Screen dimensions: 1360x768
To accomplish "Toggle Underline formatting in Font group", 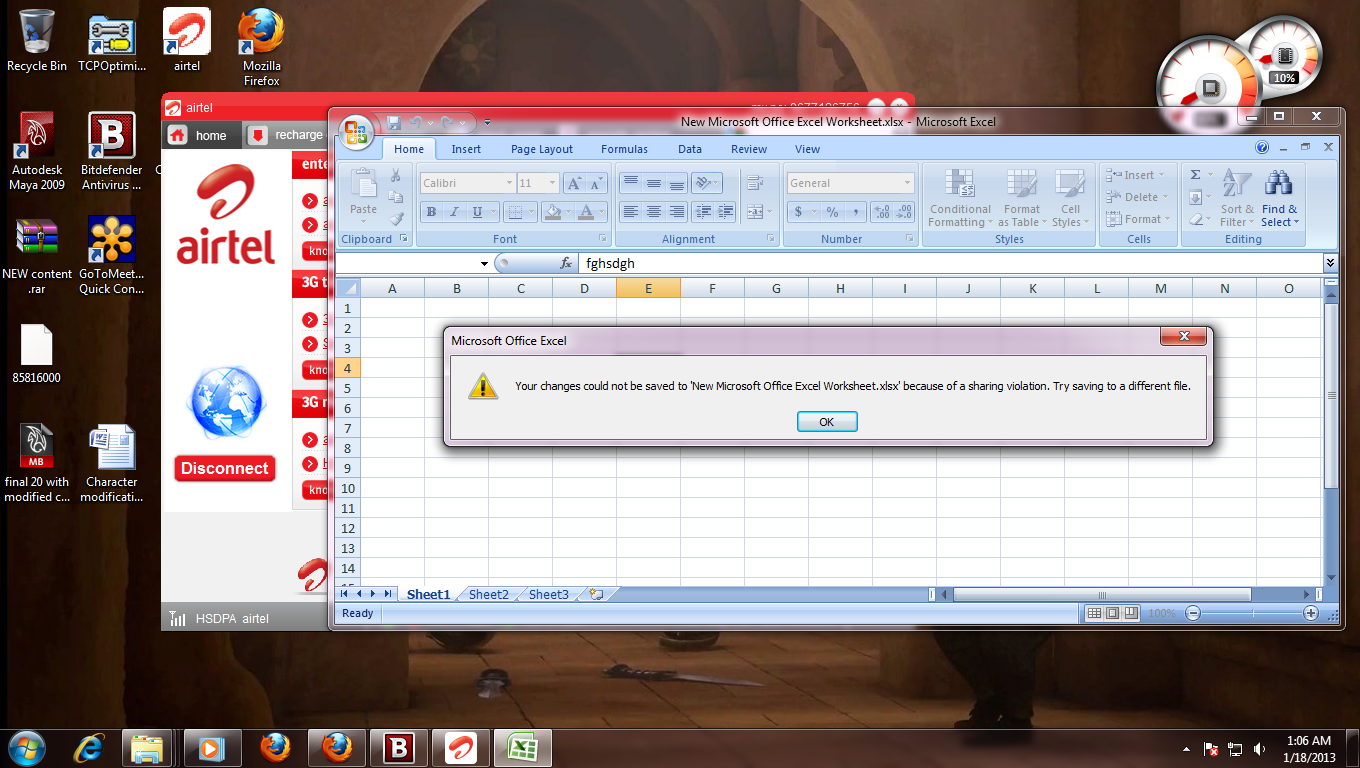I will pos(478,211).
